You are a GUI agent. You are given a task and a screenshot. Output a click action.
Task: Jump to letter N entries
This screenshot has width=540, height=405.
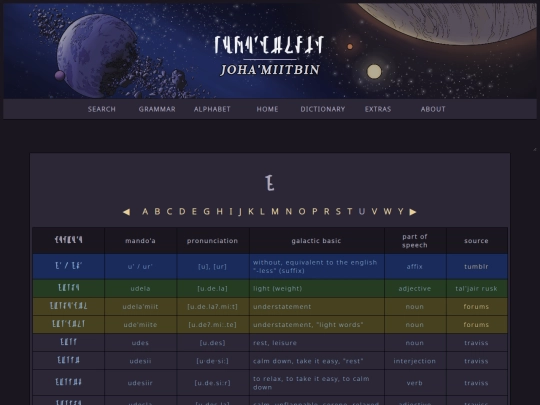tap(289, 211)
